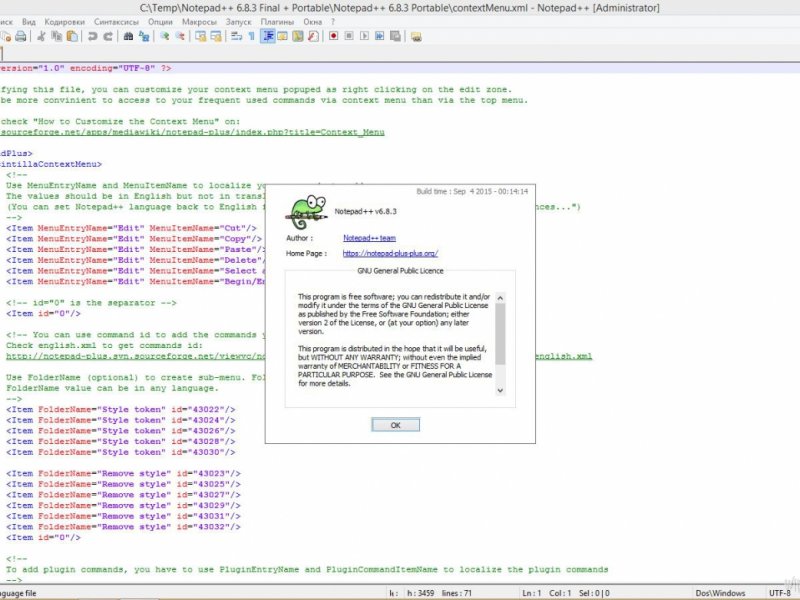The image size is (800, 600).
Task: Open the Notepad++ team author link
Action: [x=369, y=238]
